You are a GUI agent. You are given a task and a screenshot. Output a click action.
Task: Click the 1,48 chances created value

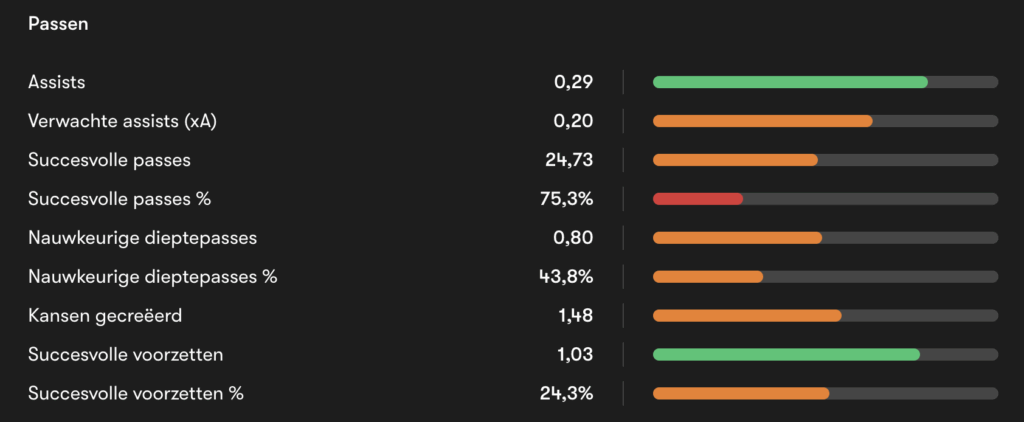tap(574, 316)
